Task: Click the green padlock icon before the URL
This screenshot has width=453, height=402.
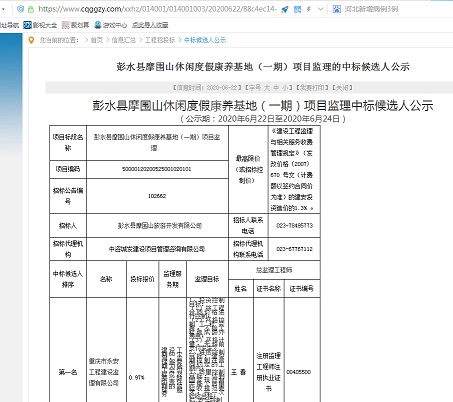Action: (31, 9)
